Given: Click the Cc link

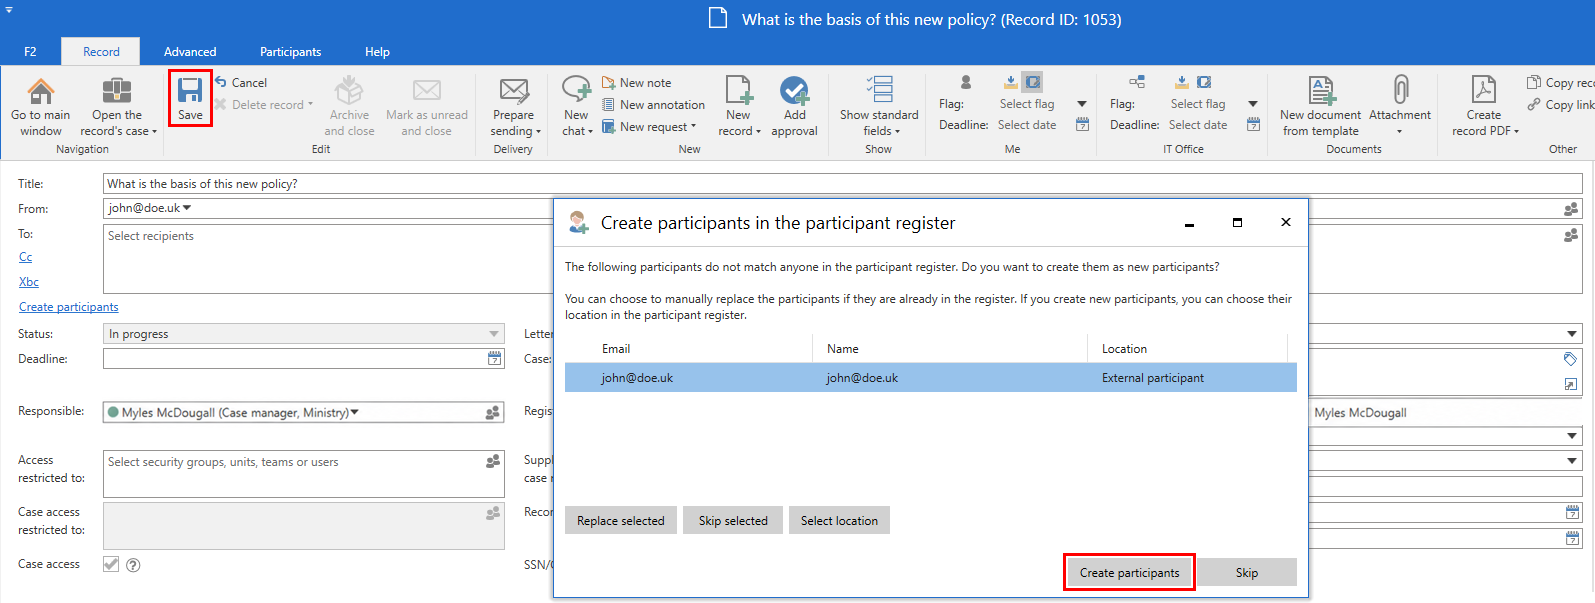Looking at the screenshot, I should point(25,257).
